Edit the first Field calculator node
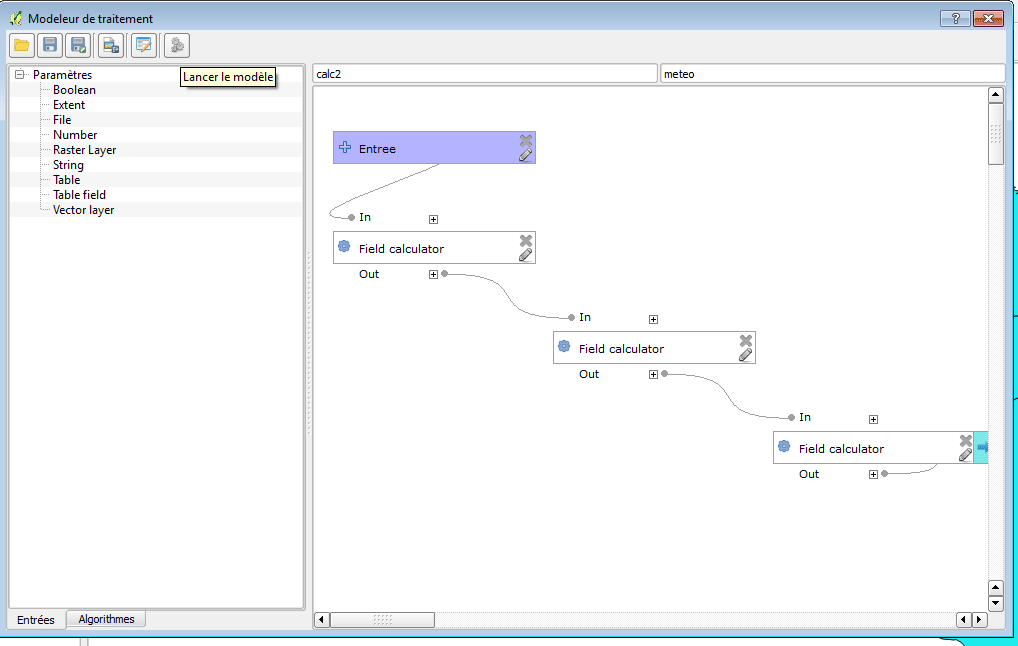Screen dimensions: 1018x646 (x=526, y=255)
